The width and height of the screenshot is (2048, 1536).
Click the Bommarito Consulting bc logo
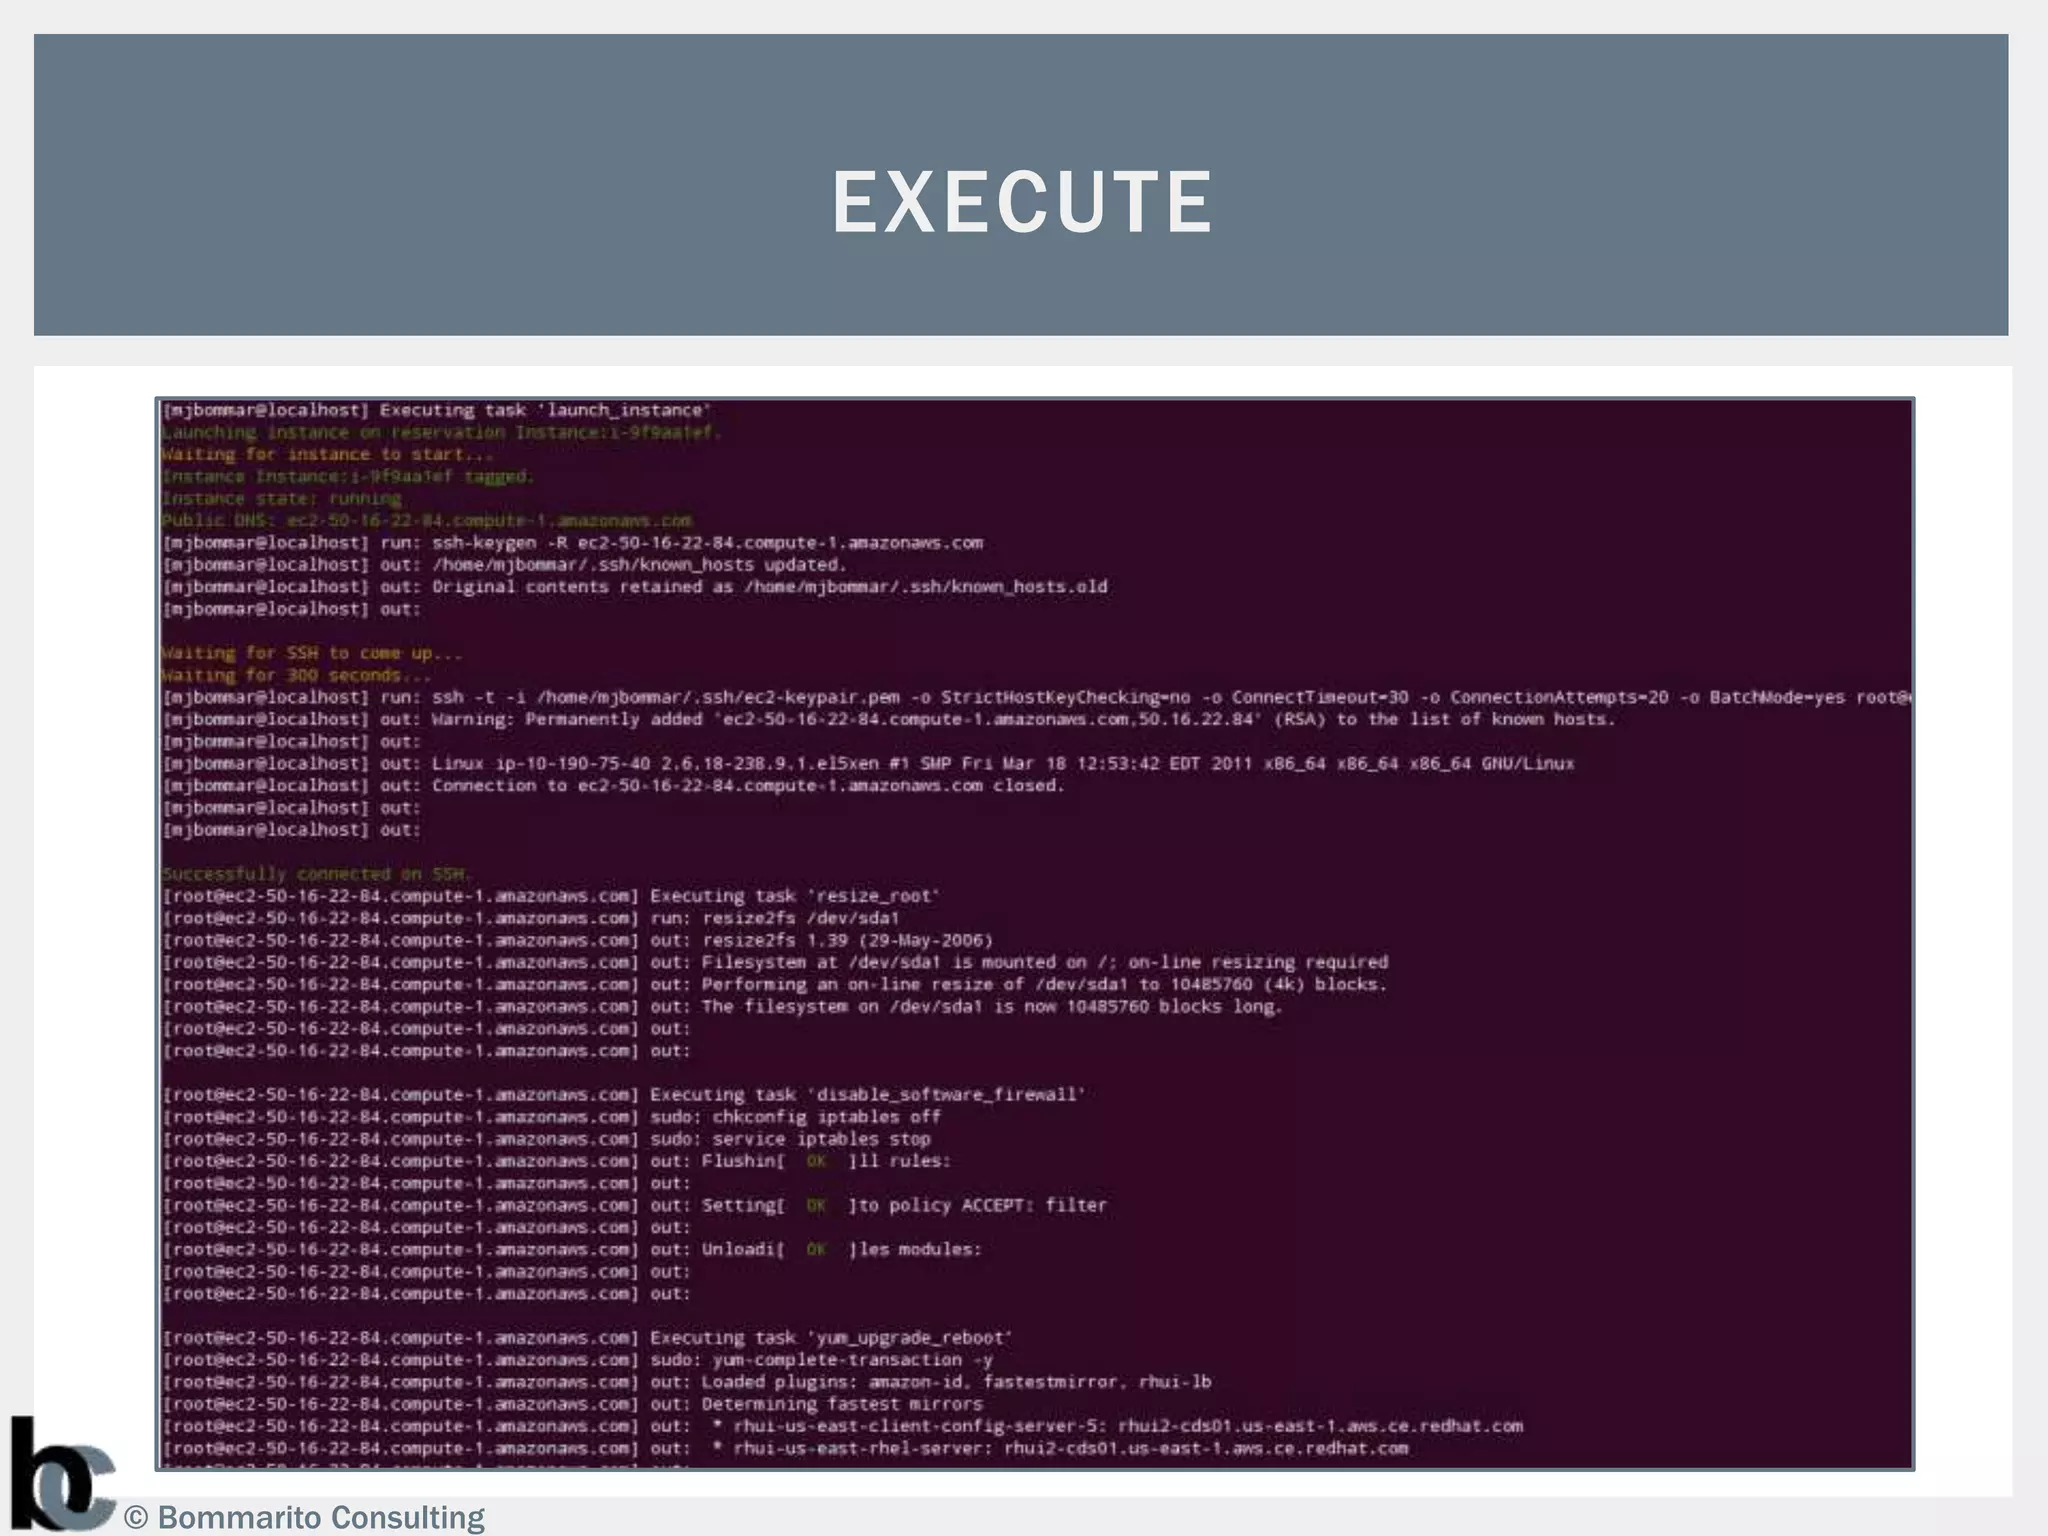click(62, 1473)
